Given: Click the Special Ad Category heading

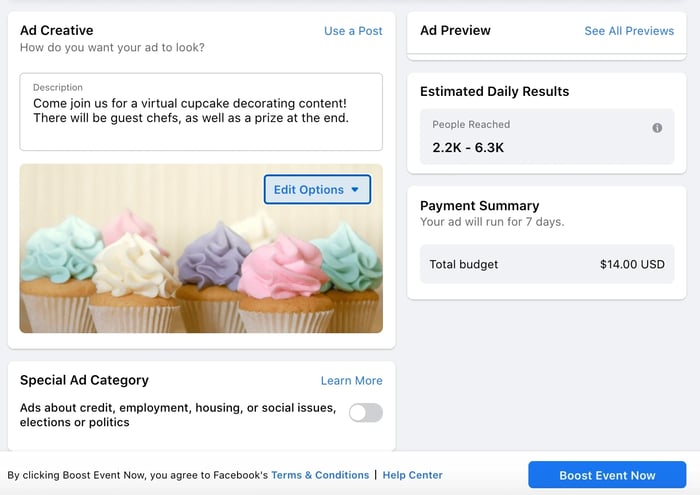Looking at the screenshot, I should tap(84, 380).
